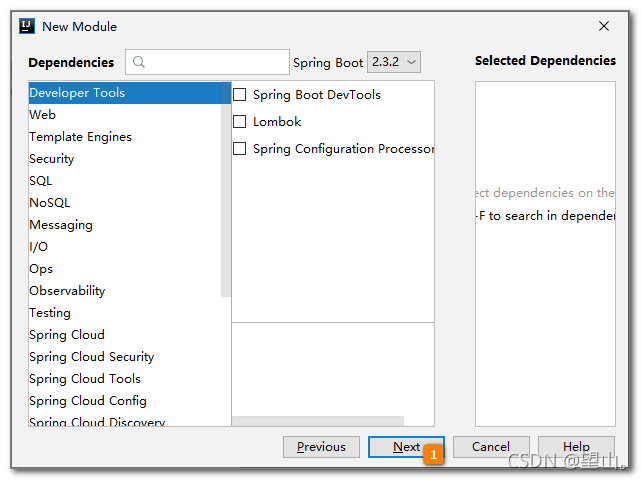Select the NoSQL category
The image size is (641, 480).
125,203
